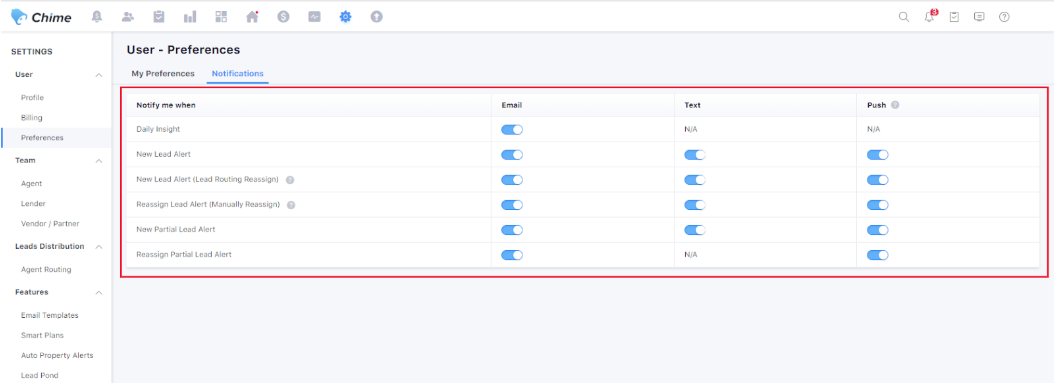The height and width of the screenshot is (385, 1057).
Task: Toggle New Lead Alert email notification
Action: (x=512, y=154)
